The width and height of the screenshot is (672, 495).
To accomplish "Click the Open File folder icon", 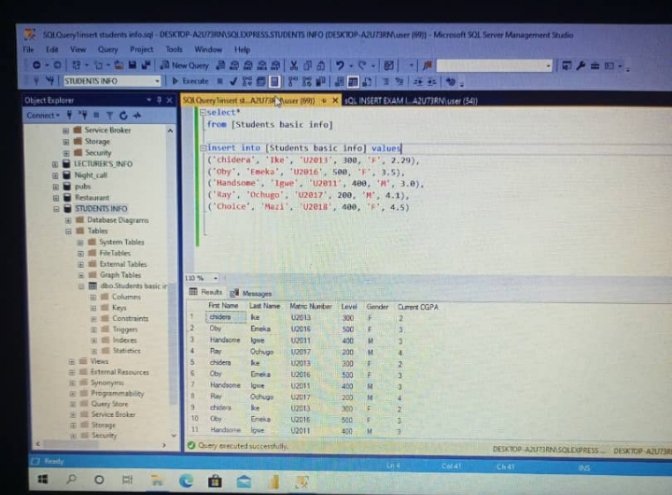I will (119, 65).
